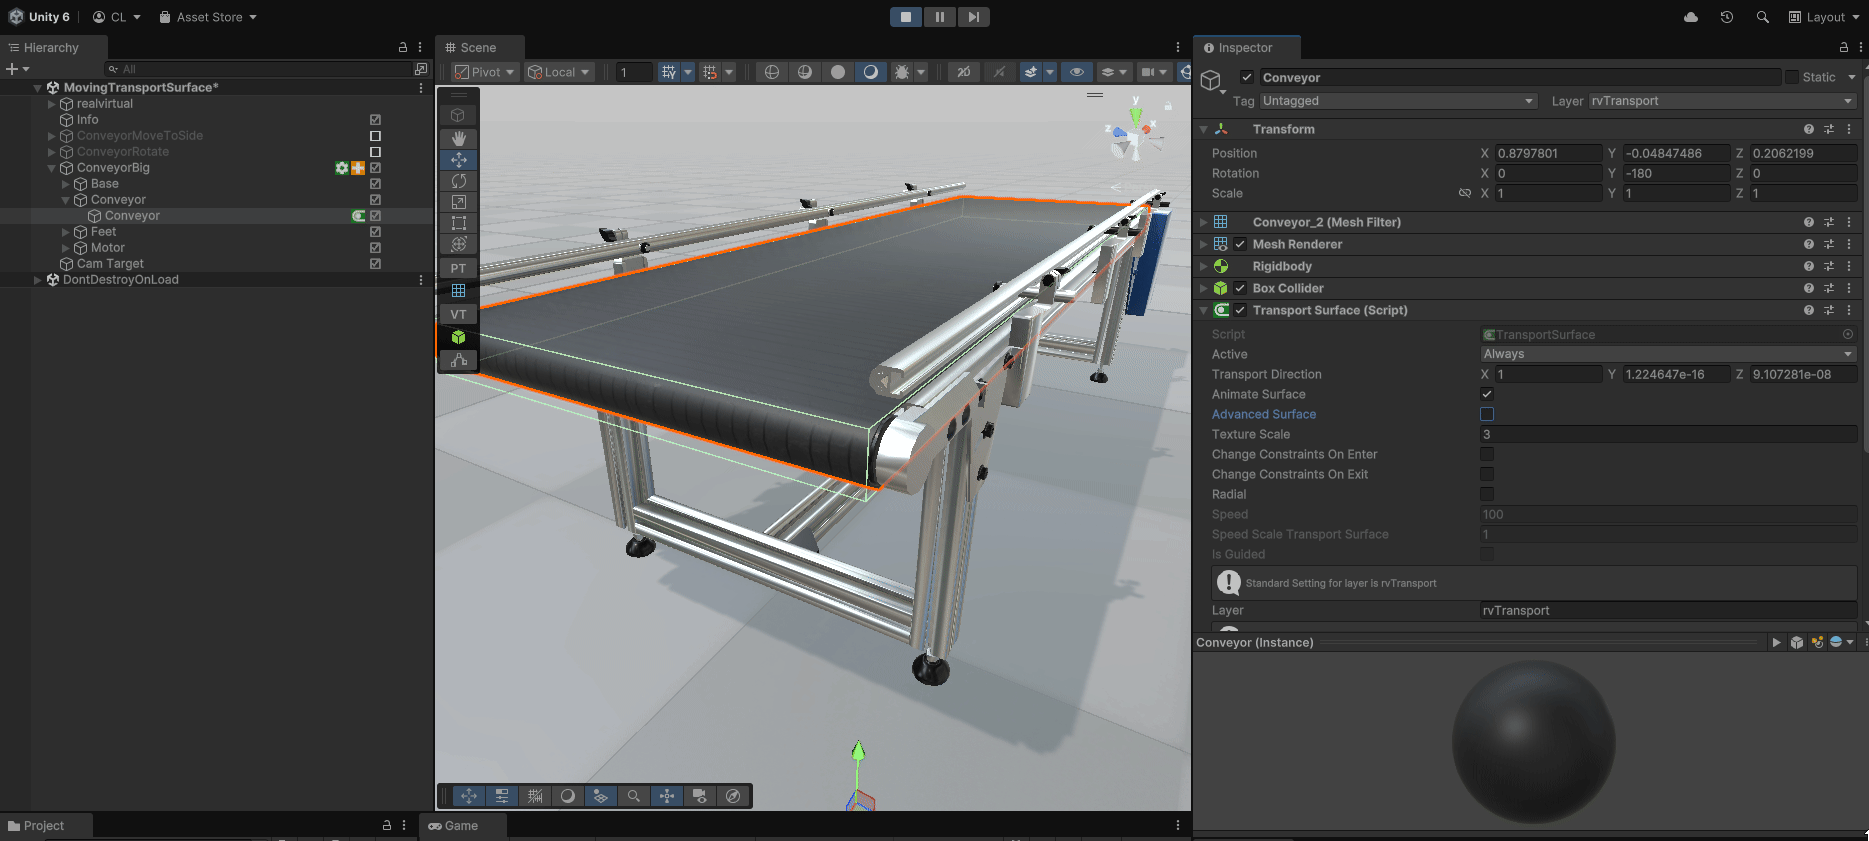This screenshot has height=841, width=1869.
Task: Expand the Rigidbody component
Action: point(1204,266)
